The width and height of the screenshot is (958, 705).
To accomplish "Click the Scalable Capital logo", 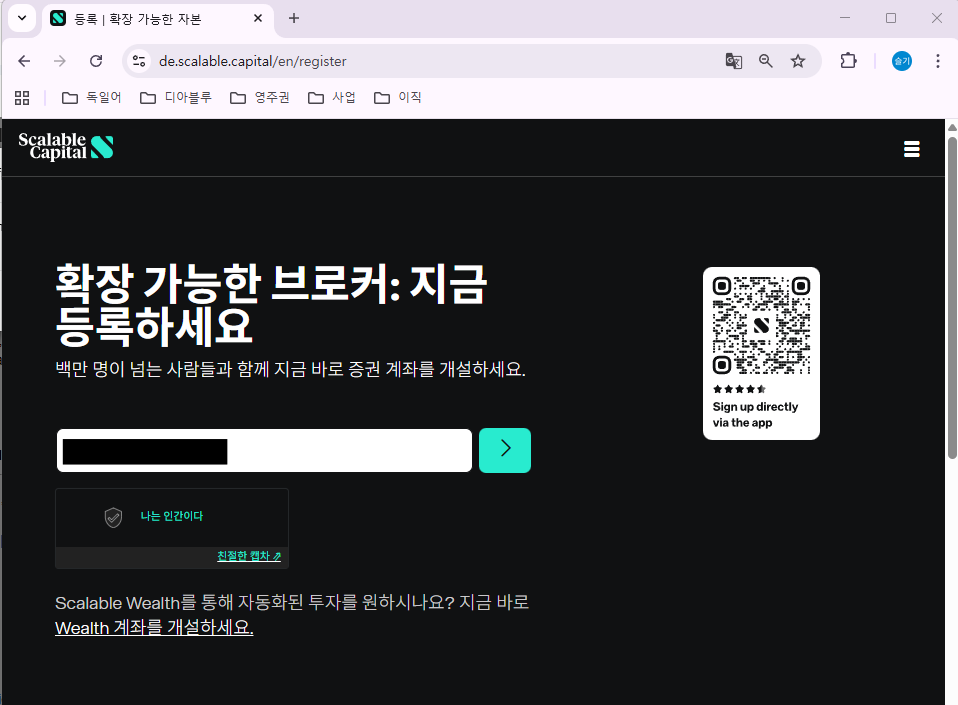I will [66, 147].
